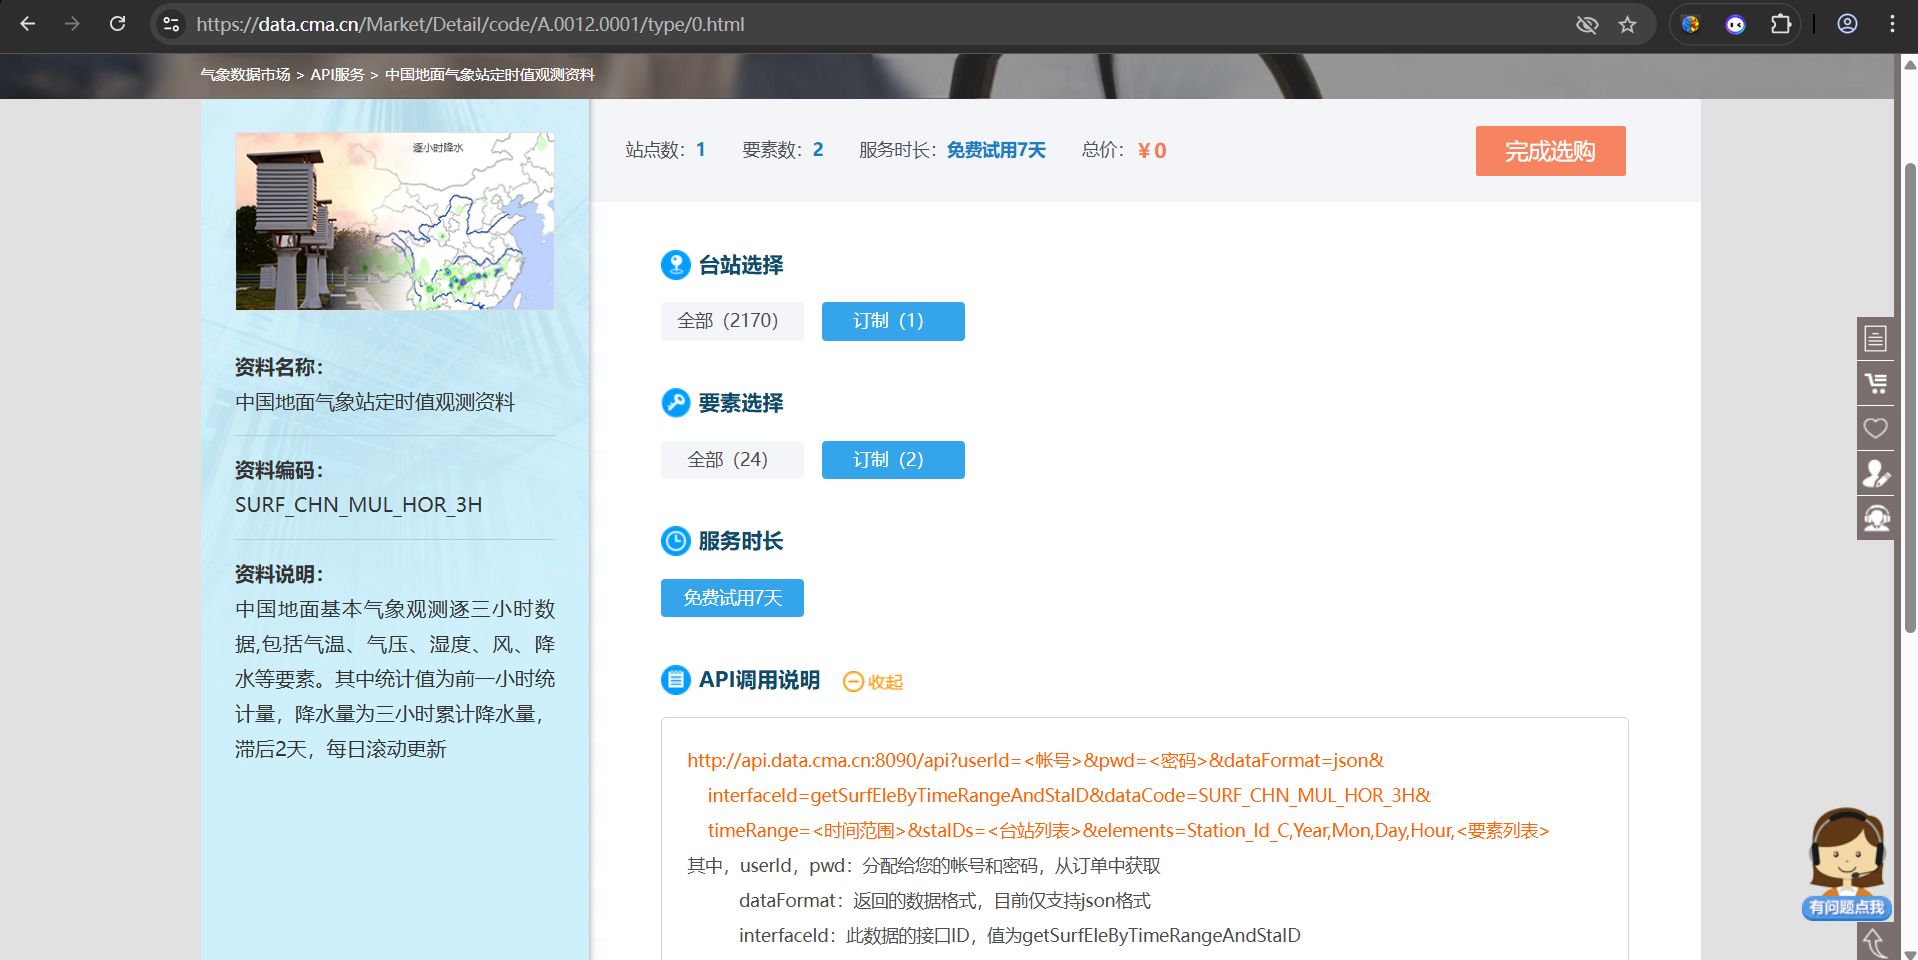Click the 免费试用7天 summary value
The height and width of the screenshot is (960, 1918).
996,150
